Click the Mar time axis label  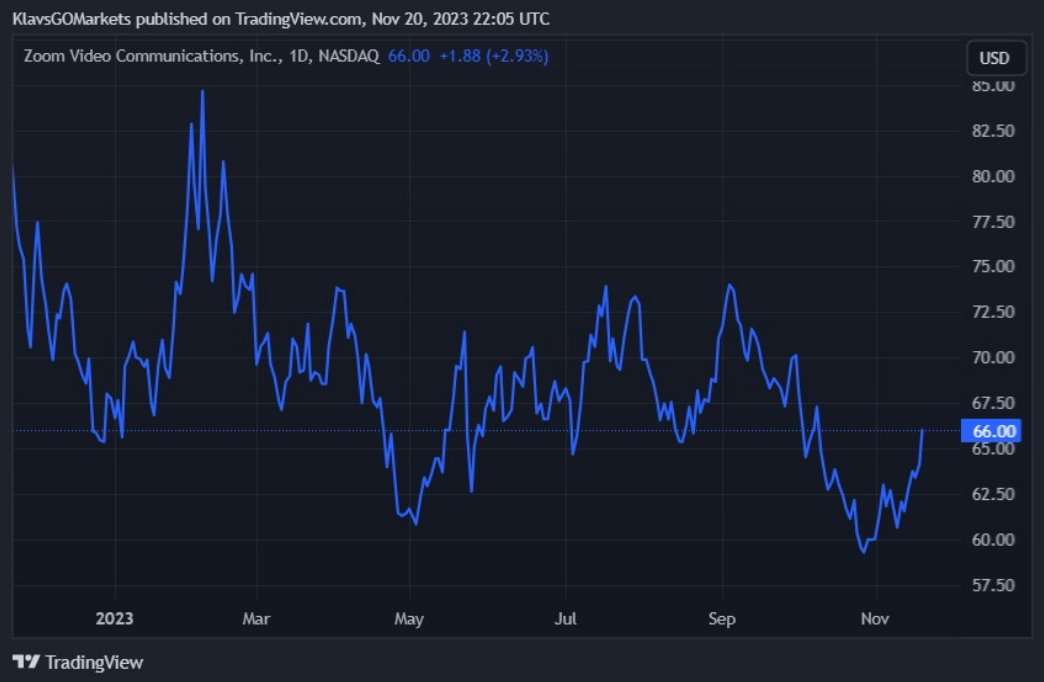click(256, 619)
